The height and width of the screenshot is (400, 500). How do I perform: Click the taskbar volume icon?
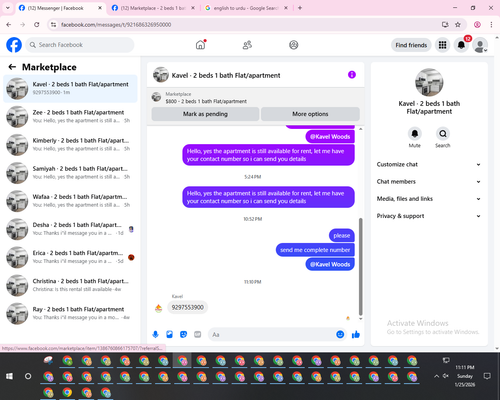[x=446, y=376]
